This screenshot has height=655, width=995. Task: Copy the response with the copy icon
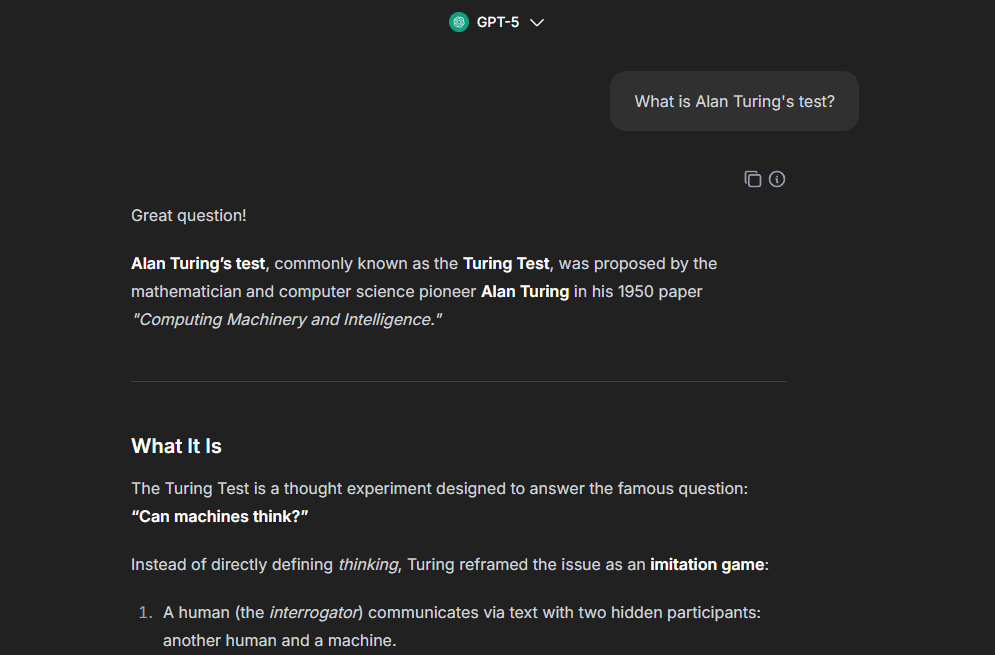(753, 179)
